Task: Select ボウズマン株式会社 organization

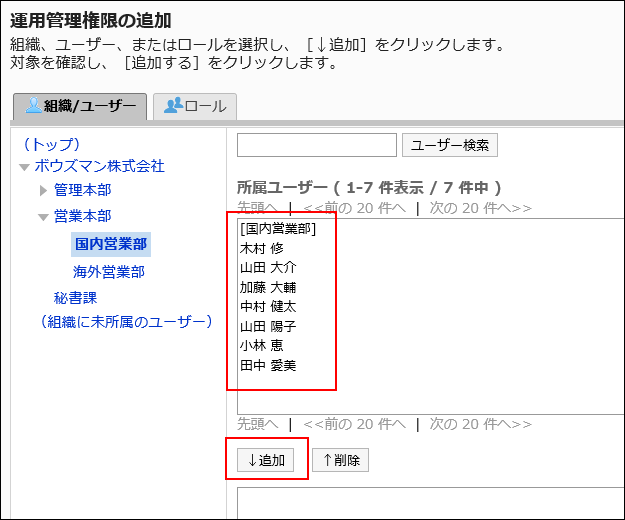Action: point(100,166)
